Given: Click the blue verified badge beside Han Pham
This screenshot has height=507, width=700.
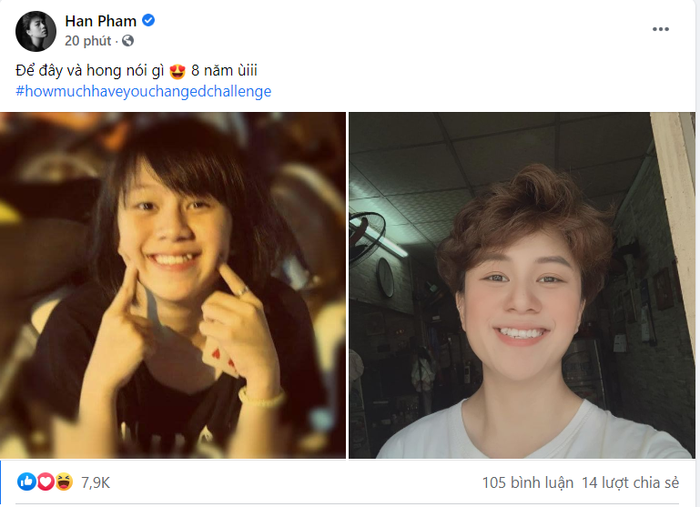Looking at the screenshot, I should click(148, 20).
